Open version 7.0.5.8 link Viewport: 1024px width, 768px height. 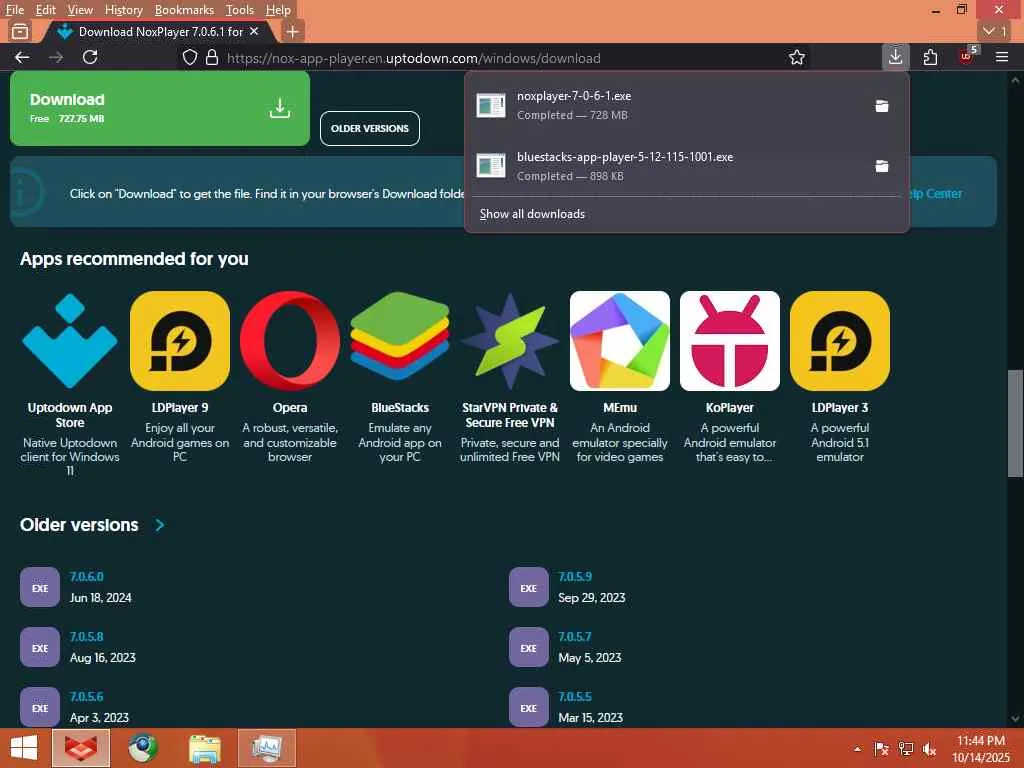(x=86, y=637)
